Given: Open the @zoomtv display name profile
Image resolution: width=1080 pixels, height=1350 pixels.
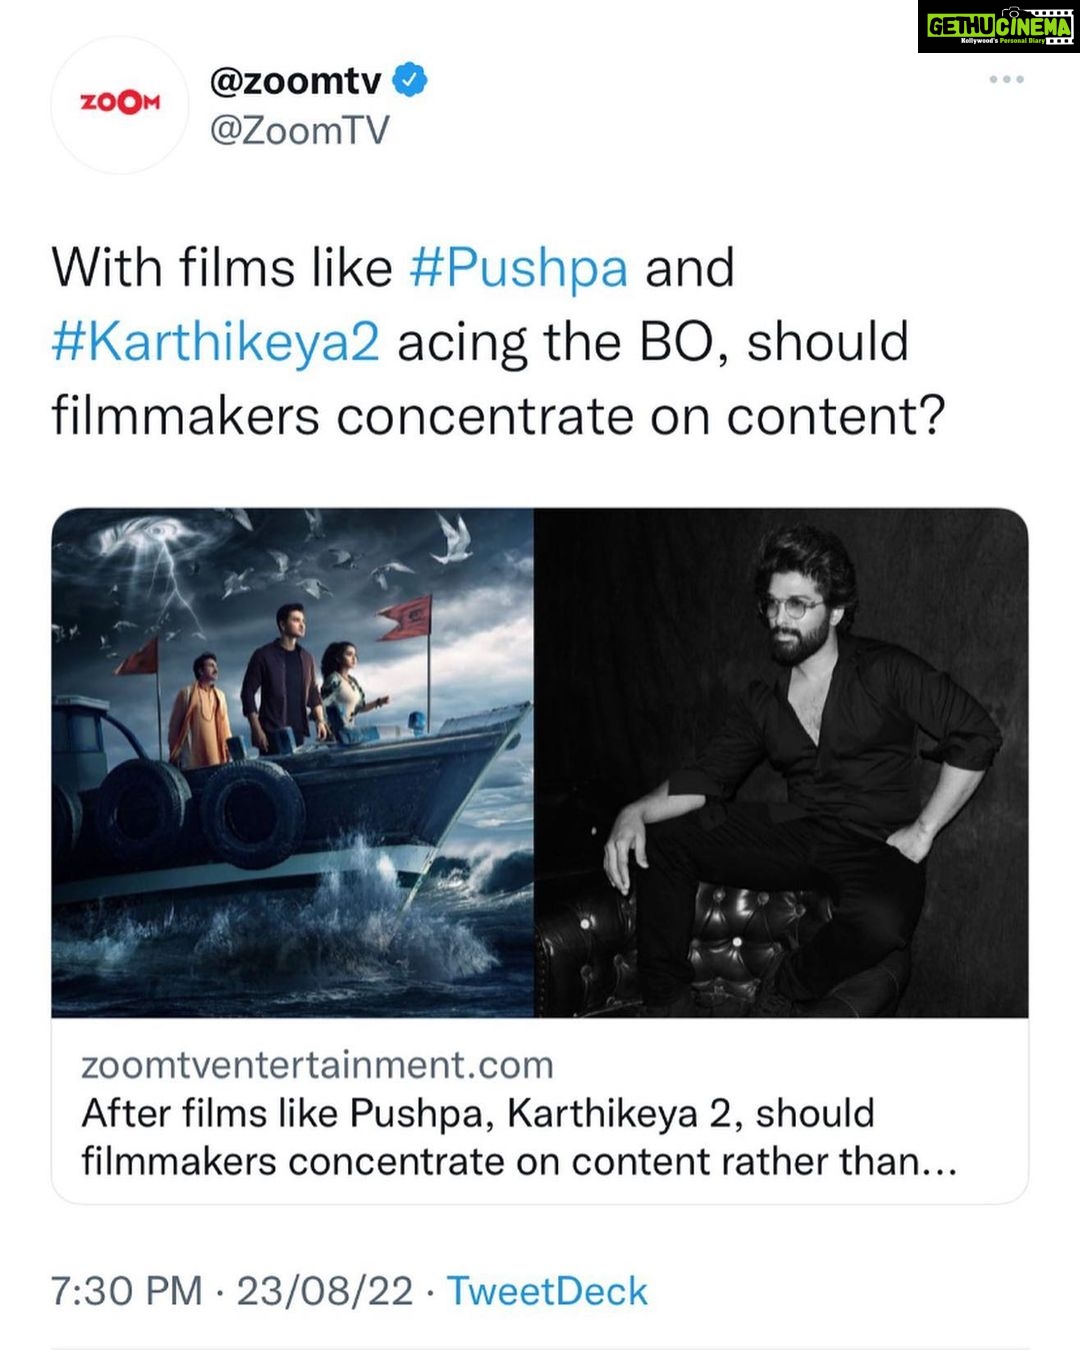Looking at the screenshot, I should tap(295, 80).
